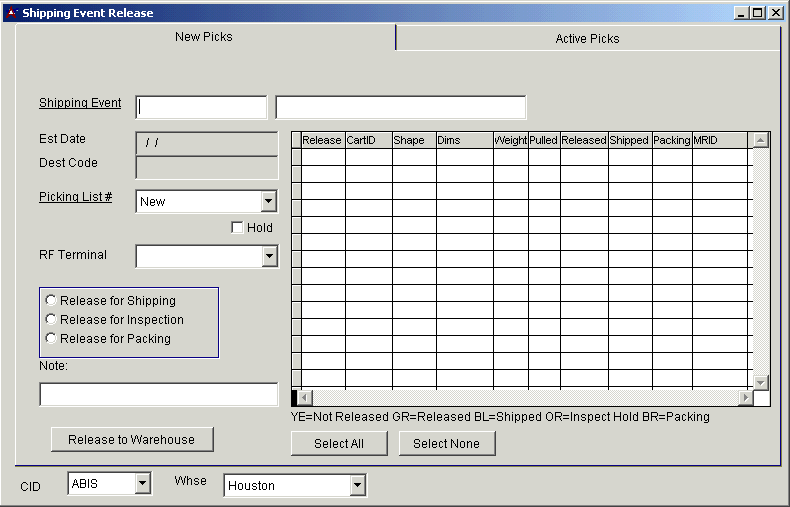Enable the Hold checkbox
The width and height of the screenshot is (790, 507).
(x=237, y=228)
